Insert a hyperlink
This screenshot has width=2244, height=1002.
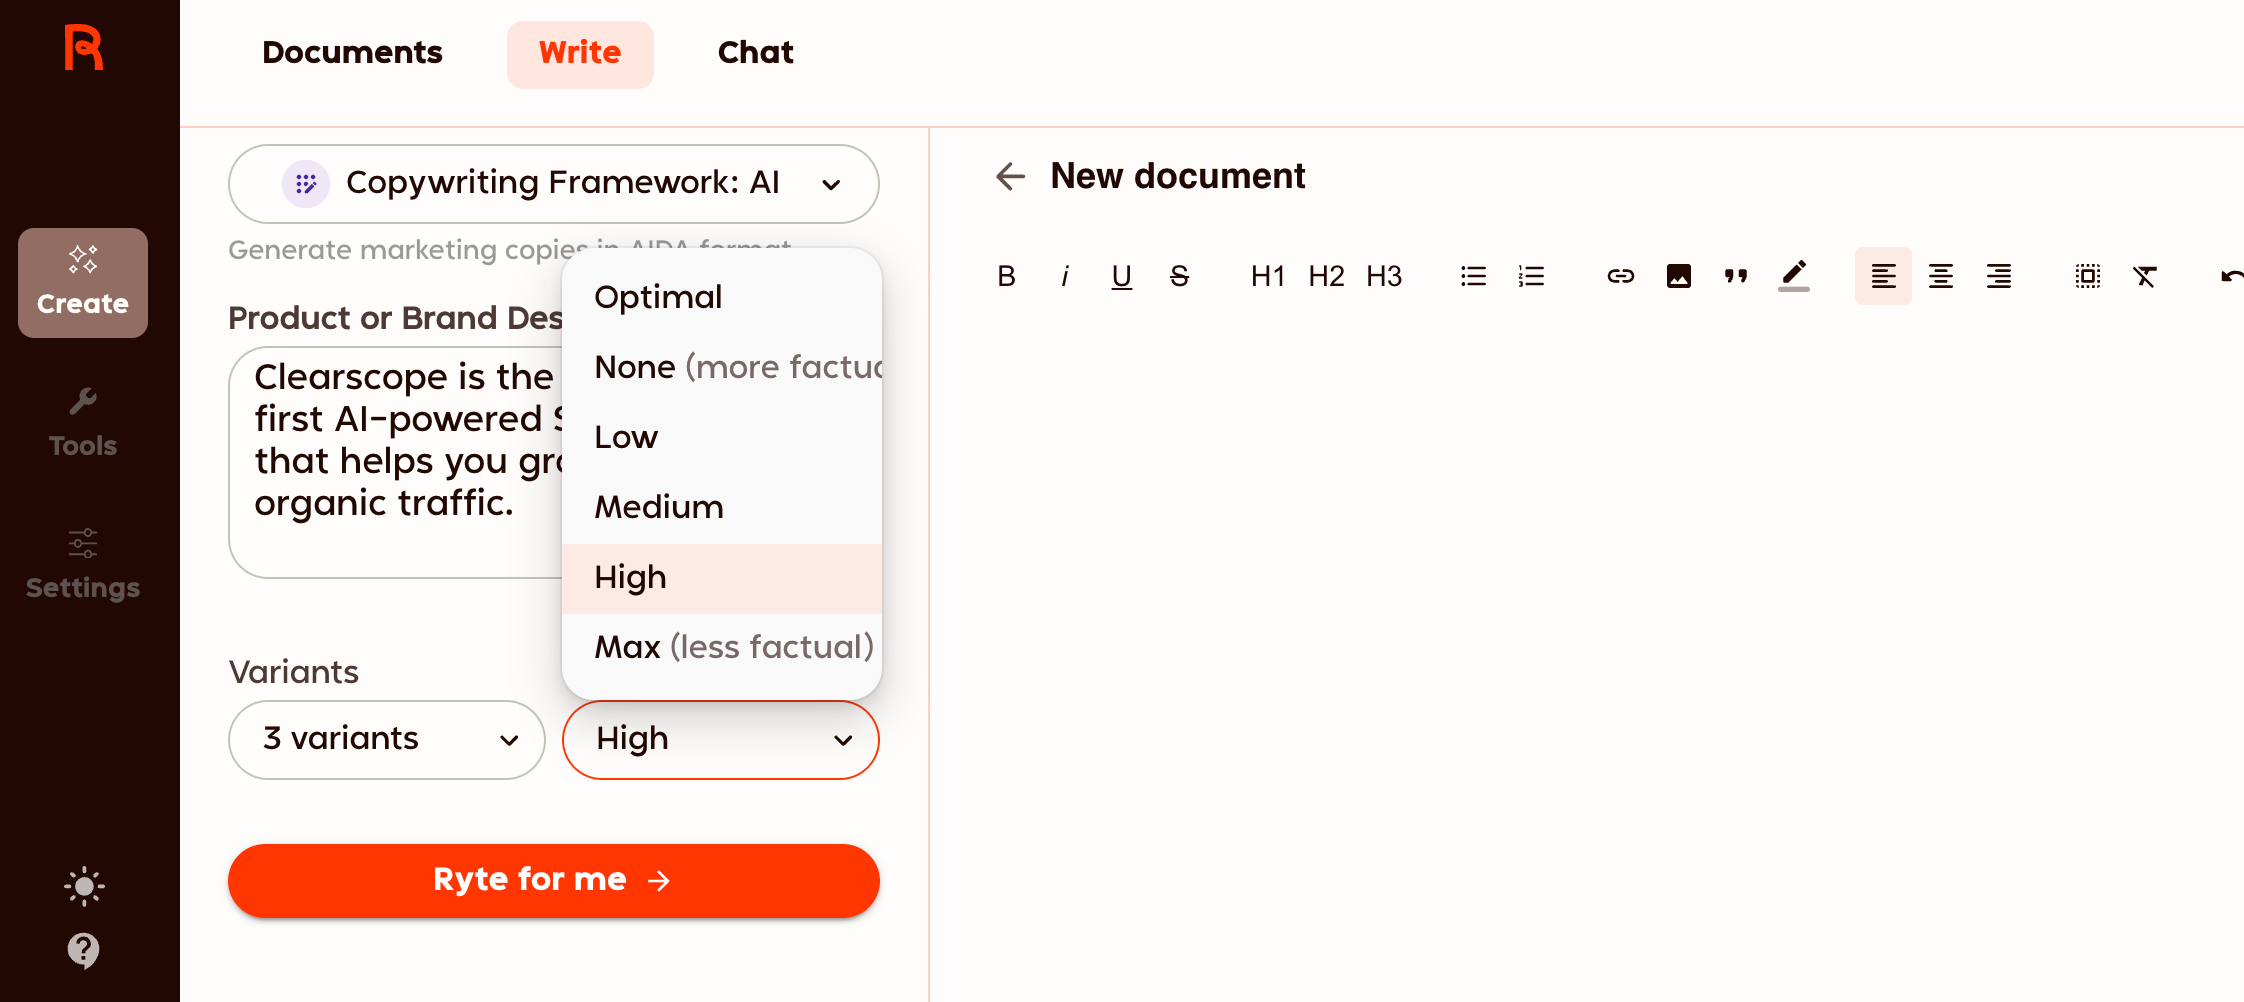(x=1621, y=276)
